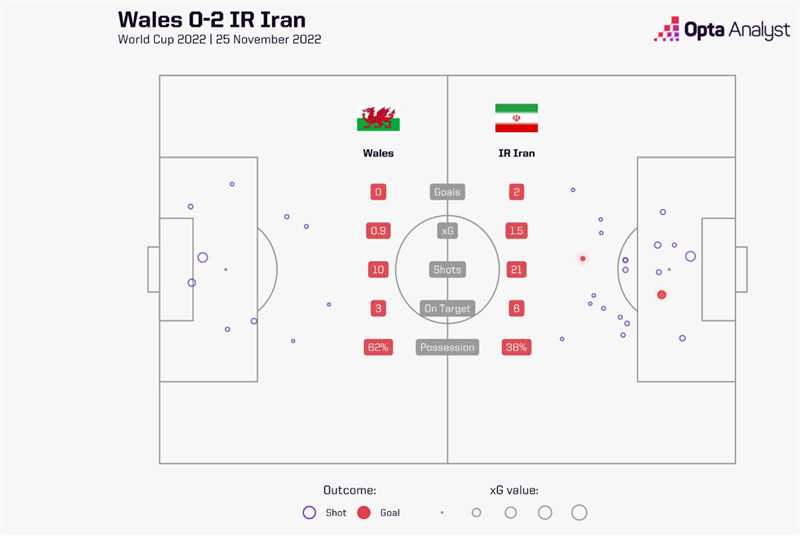Select Iran's small red goal marker outside box

point(582,258)
